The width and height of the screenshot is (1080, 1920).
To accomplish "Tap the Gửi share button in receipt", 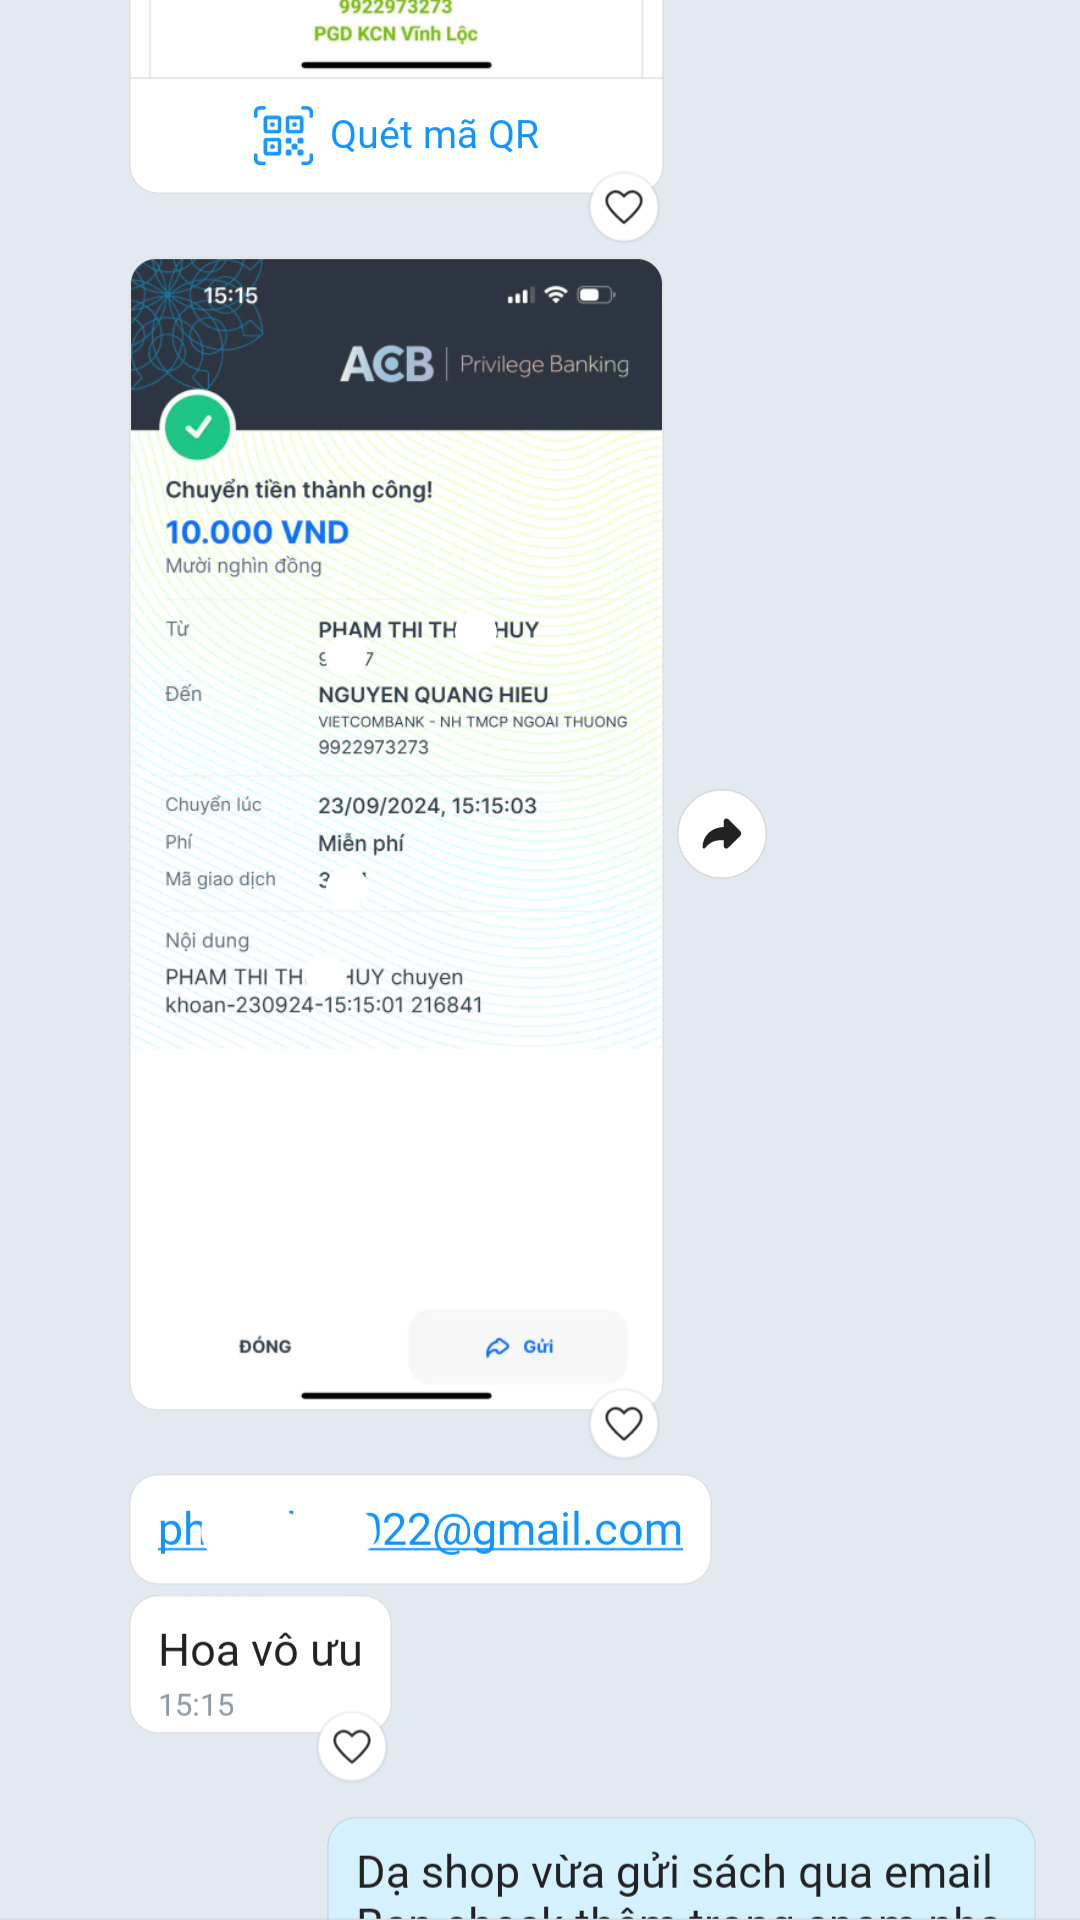I will pyautogui.click(x=518, y=1346).
